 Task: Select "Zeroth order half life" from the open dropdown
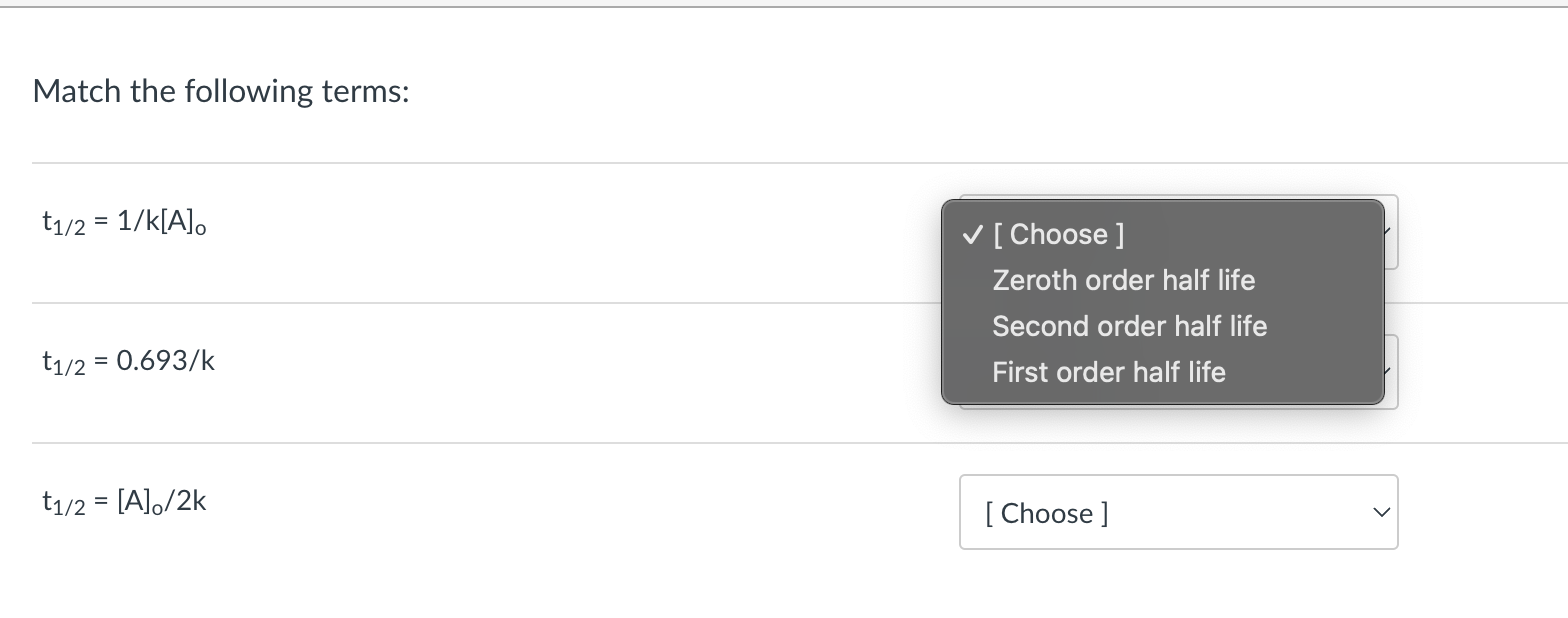[1122, 280]
